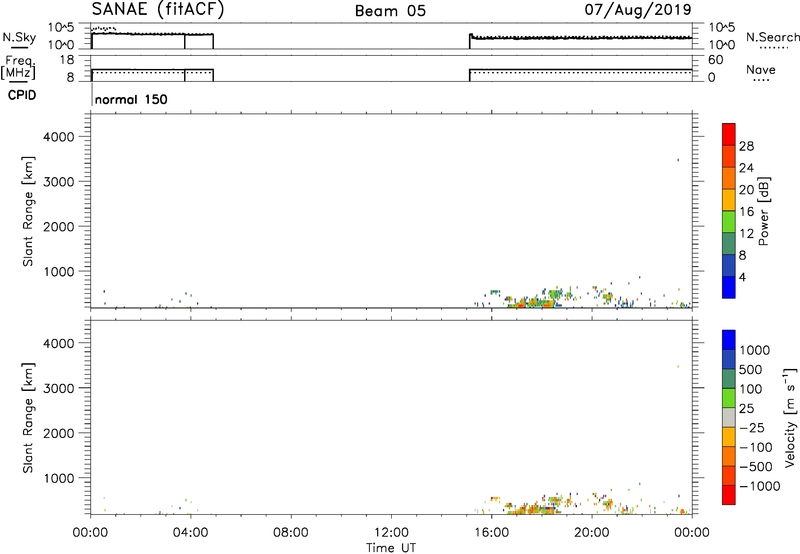
Task: Click the '20' label on Power colorbar
Action: coord(746,190)
